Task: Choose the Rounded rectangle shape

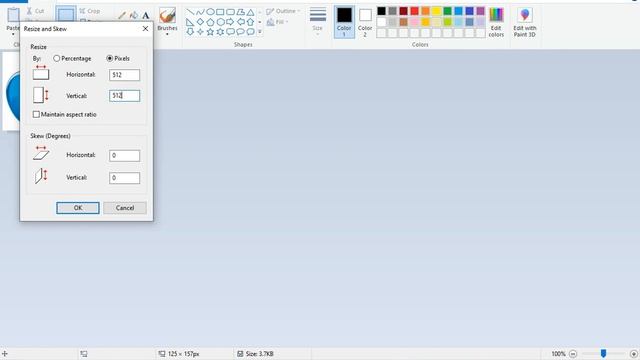Action: [230, 12]
